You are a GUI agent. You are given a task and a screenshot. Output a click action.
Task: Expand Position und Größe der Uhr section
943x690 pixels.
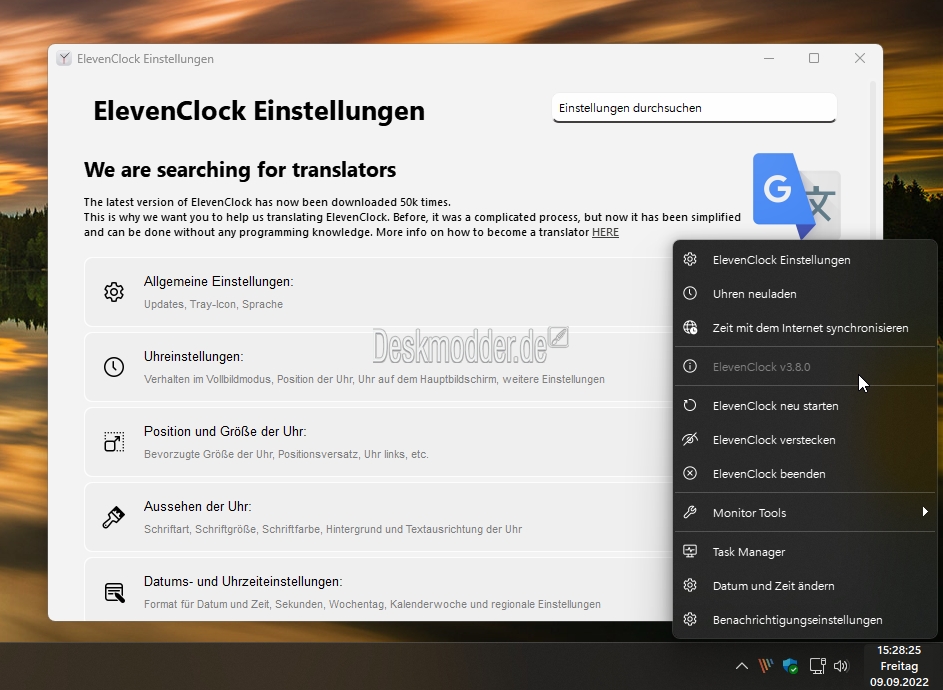pos(378,442)
